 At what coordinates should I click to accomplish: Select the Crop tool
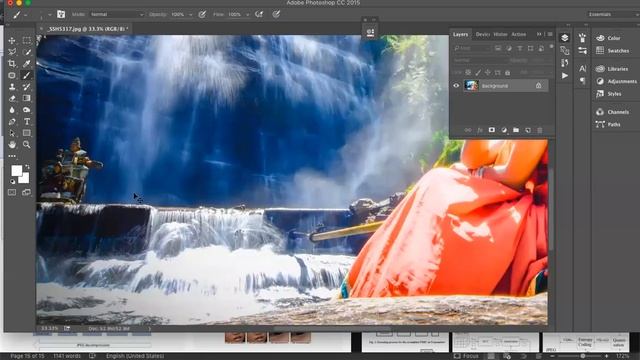coord(12,63)
